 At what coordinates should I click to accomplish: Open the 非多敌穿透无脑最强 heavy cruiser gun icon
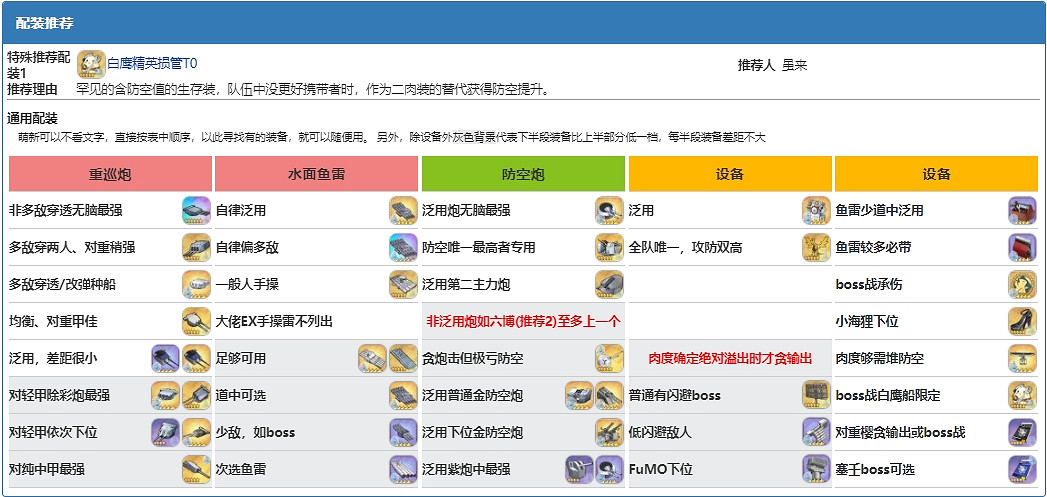click(196, 210)
